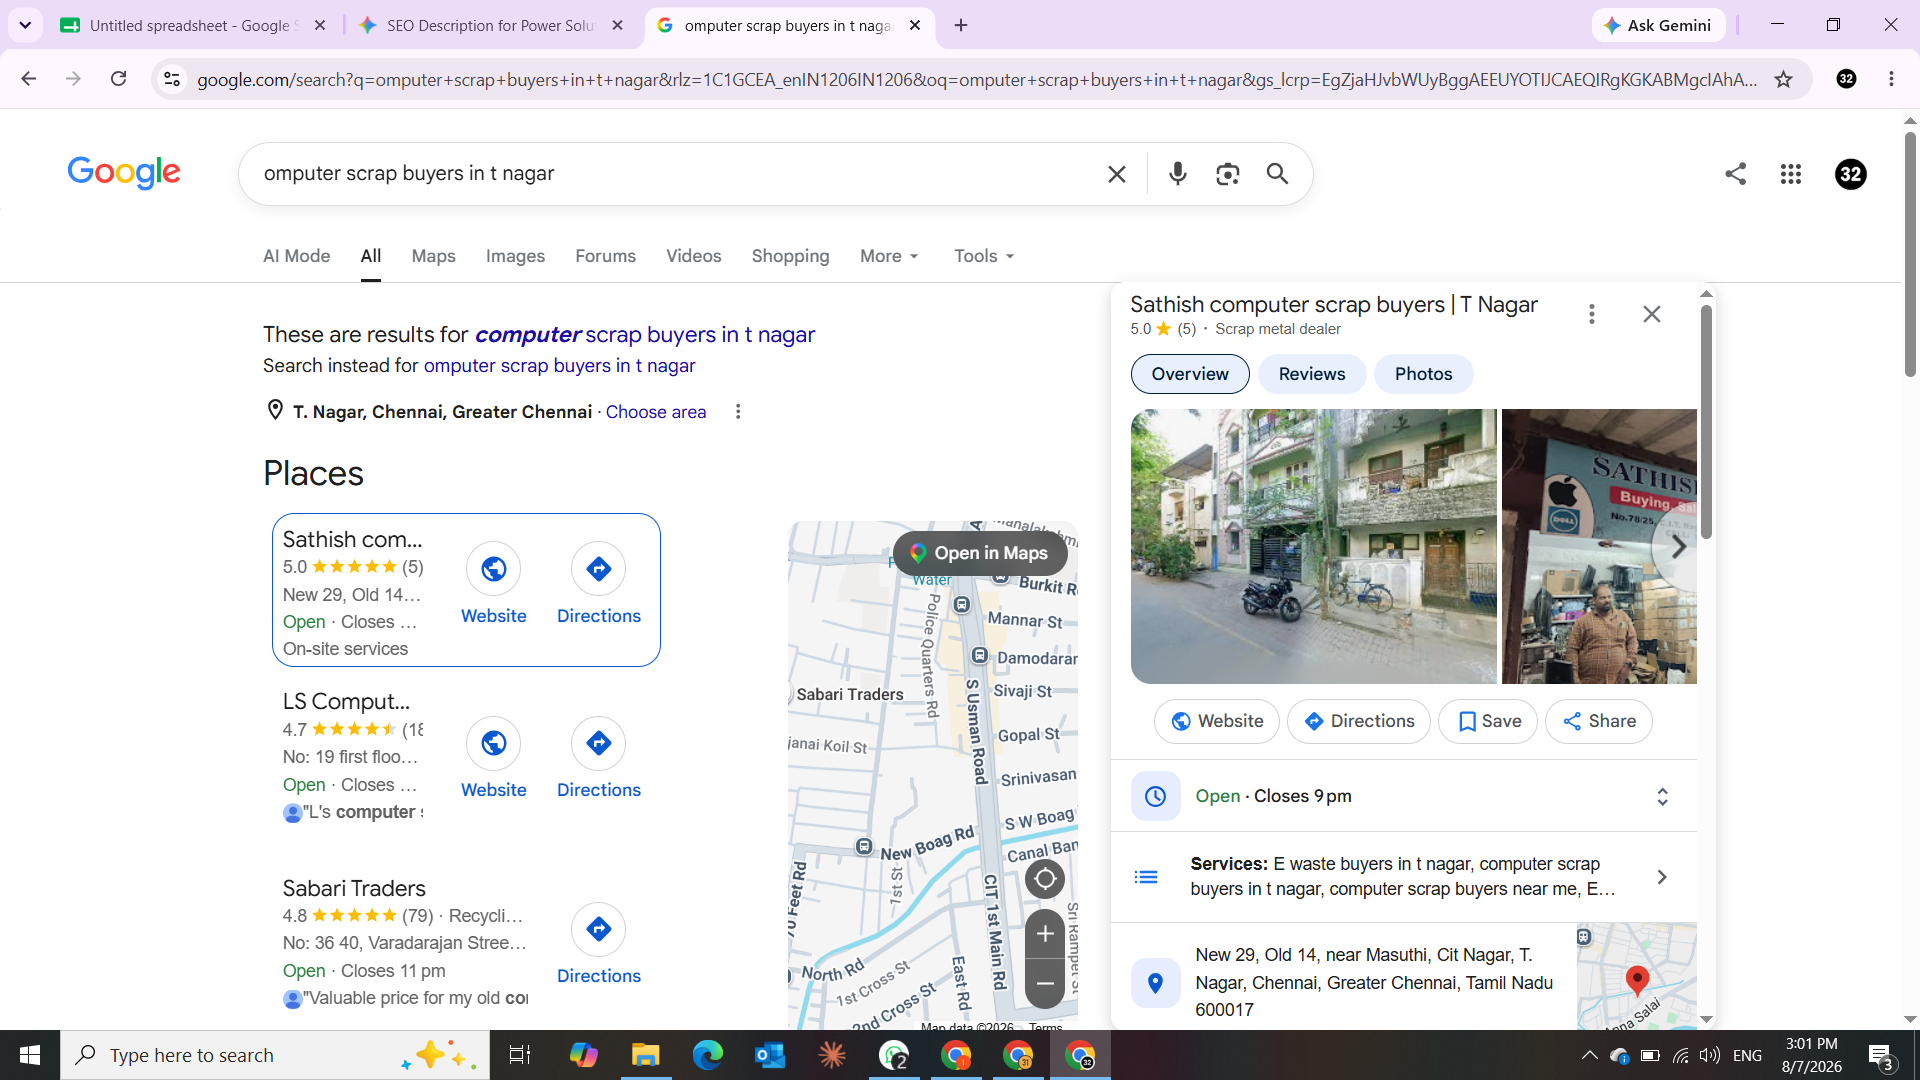This screenshot has height=1080, width=1920.
Task: Switch to AI Mode tab
Action: point(296,257)
